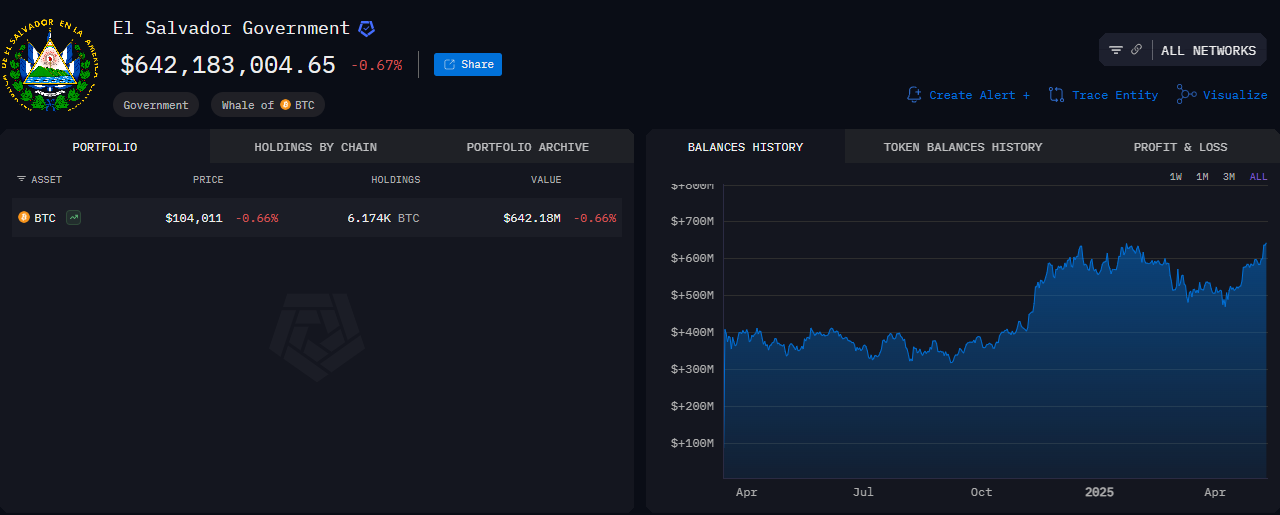Sort the portfolio by the ASSET column
This screenshot has width=1280, height=515.
coord(40,180)
